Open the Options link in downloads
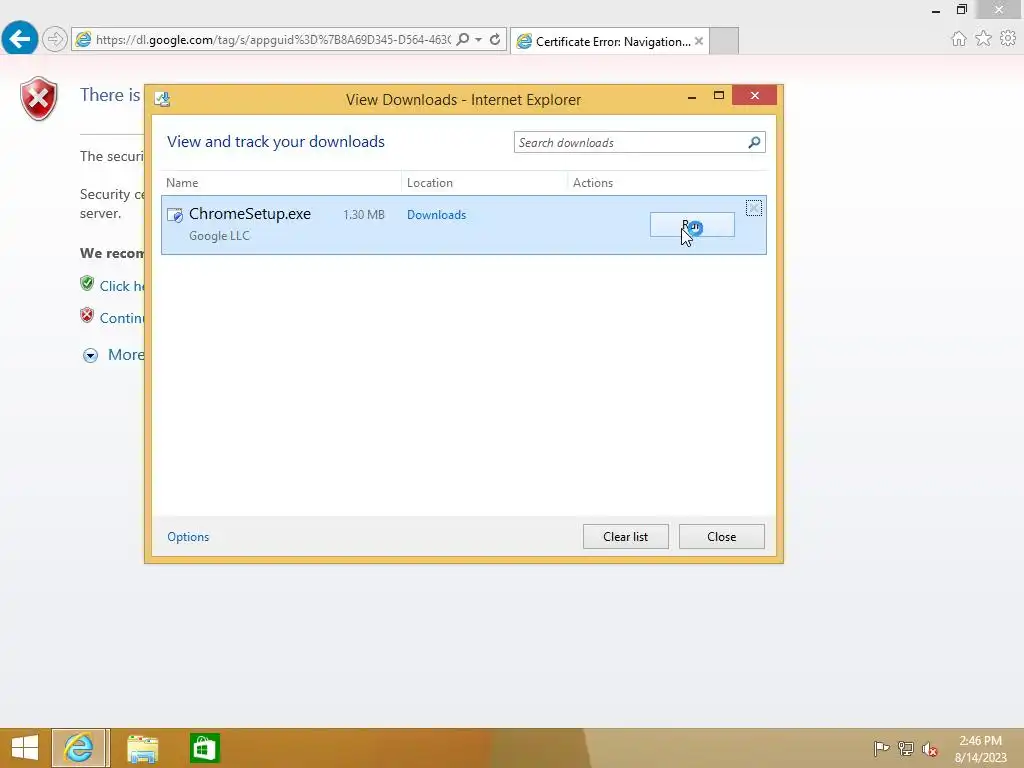Screen dimensions: 1024x768 coord(188,537)
